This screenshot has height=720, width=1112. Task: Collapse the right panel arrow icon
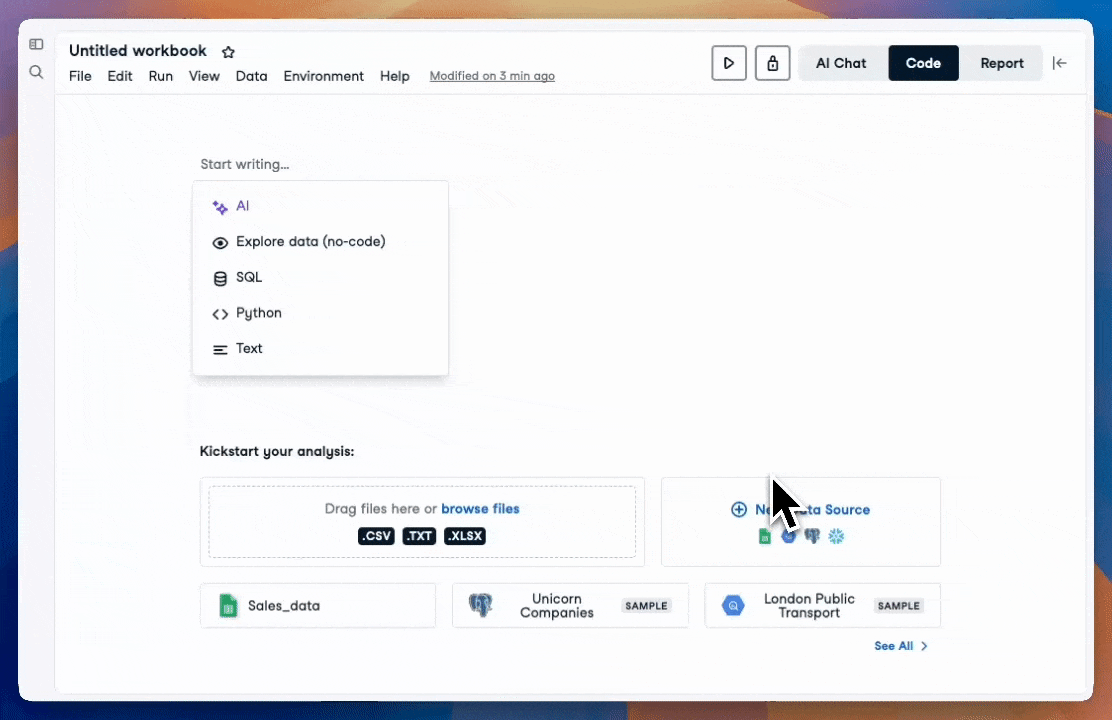(x=1060, y=63)
